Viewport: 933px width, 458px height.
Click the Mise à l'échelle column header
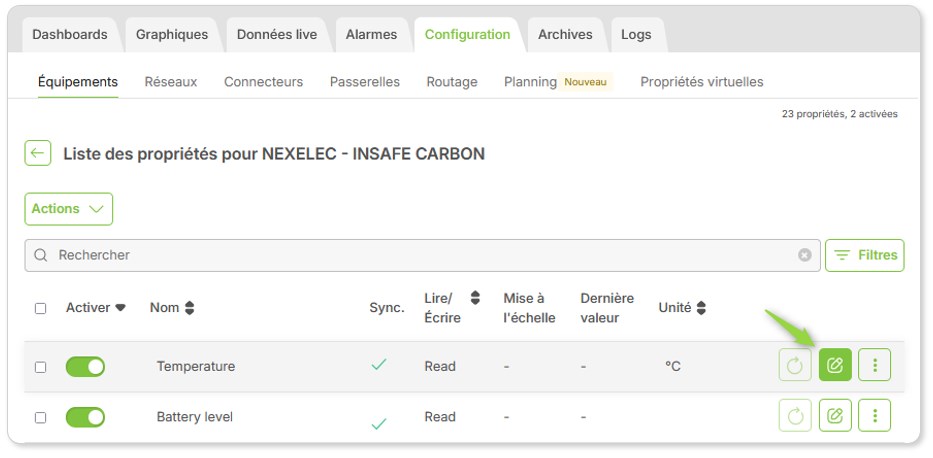click(529, 308)
